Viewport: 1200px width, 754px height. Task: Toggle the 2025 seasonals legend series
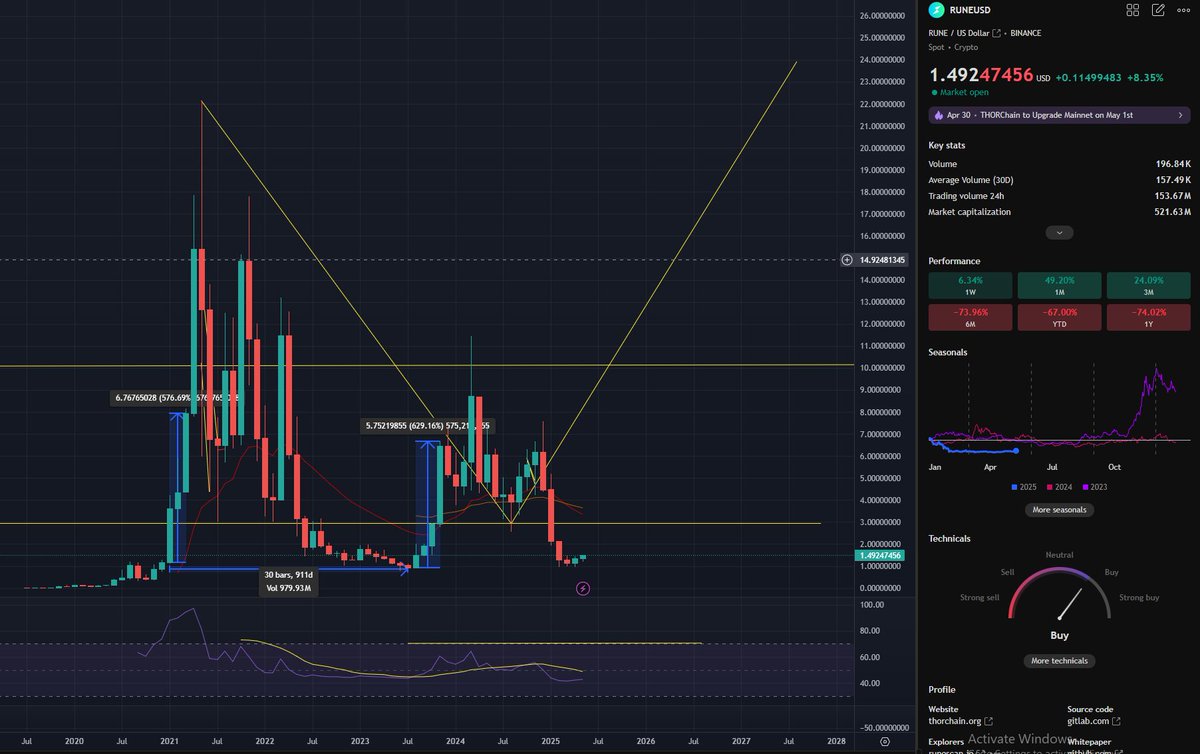(1025, 487)
